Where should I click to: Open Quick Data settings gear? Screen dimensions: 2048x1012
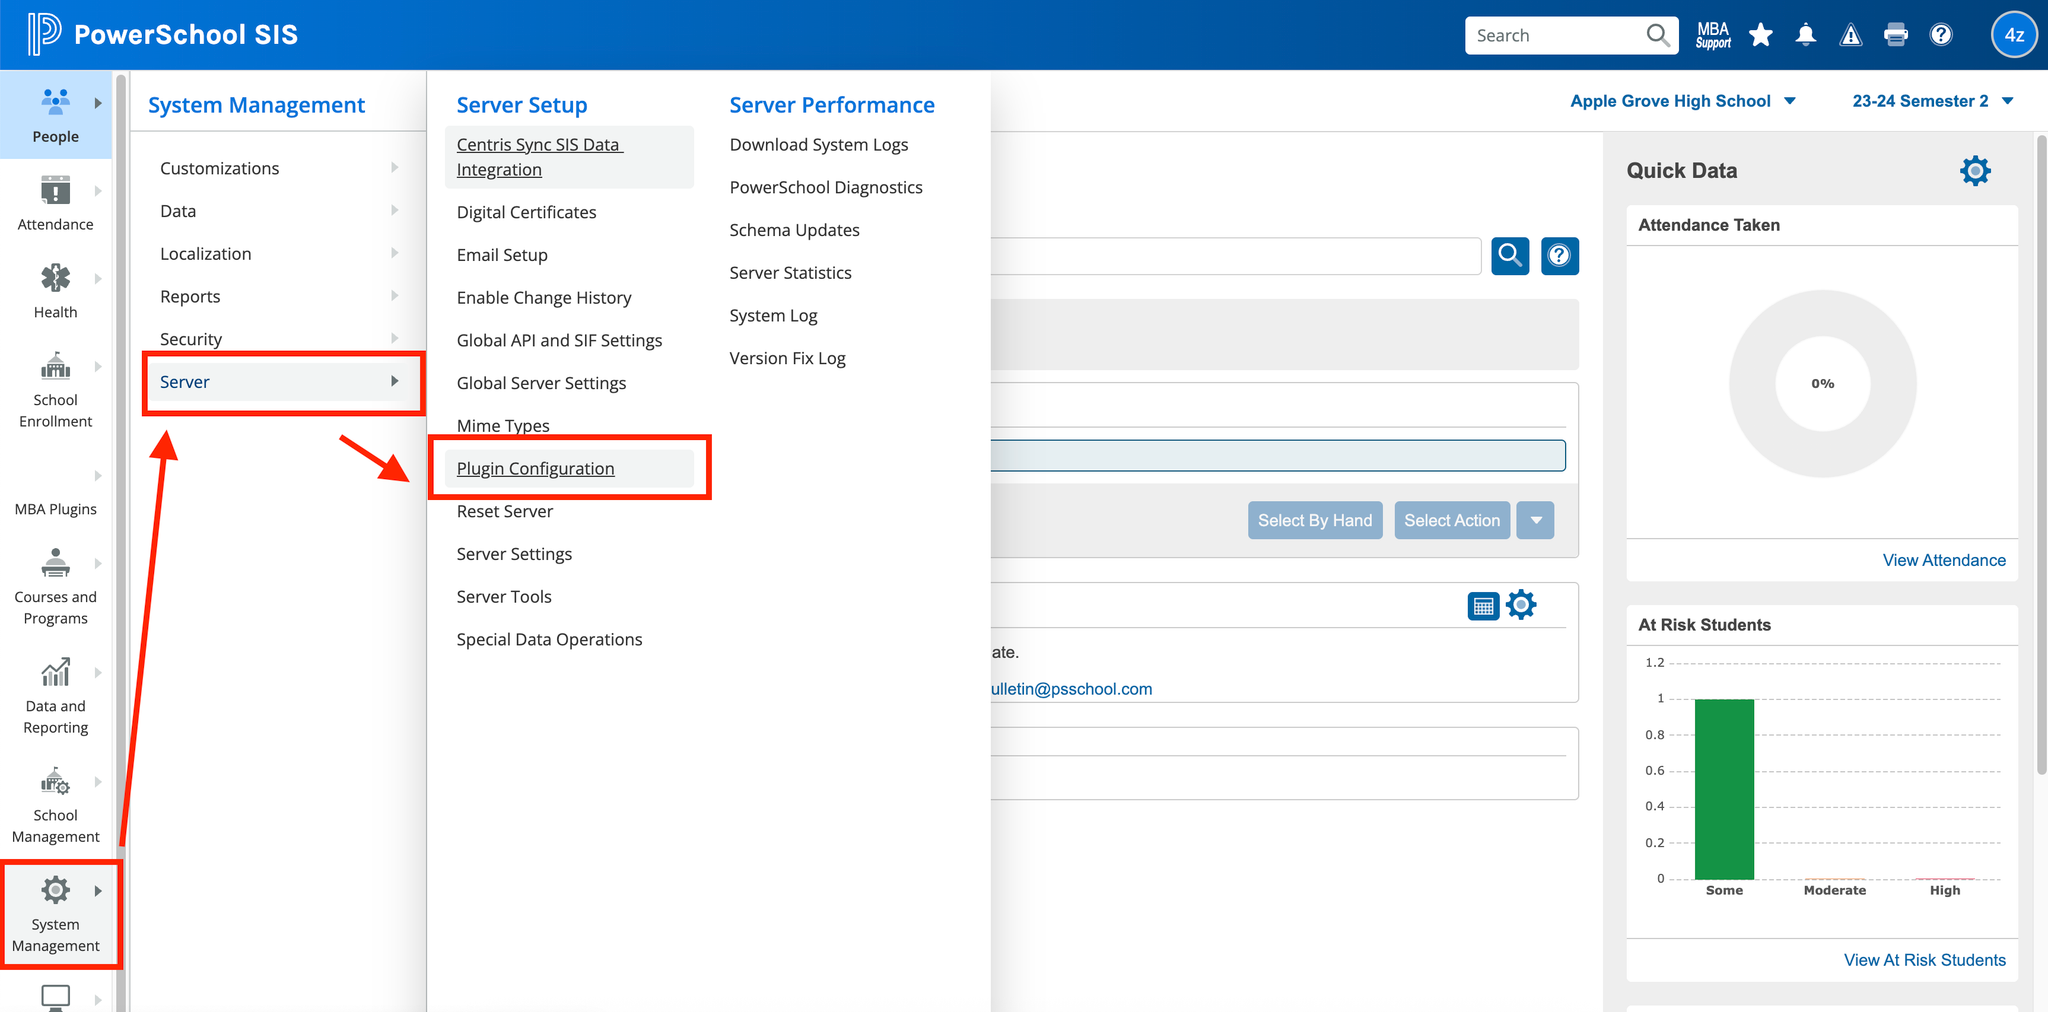coord(1975,171)
